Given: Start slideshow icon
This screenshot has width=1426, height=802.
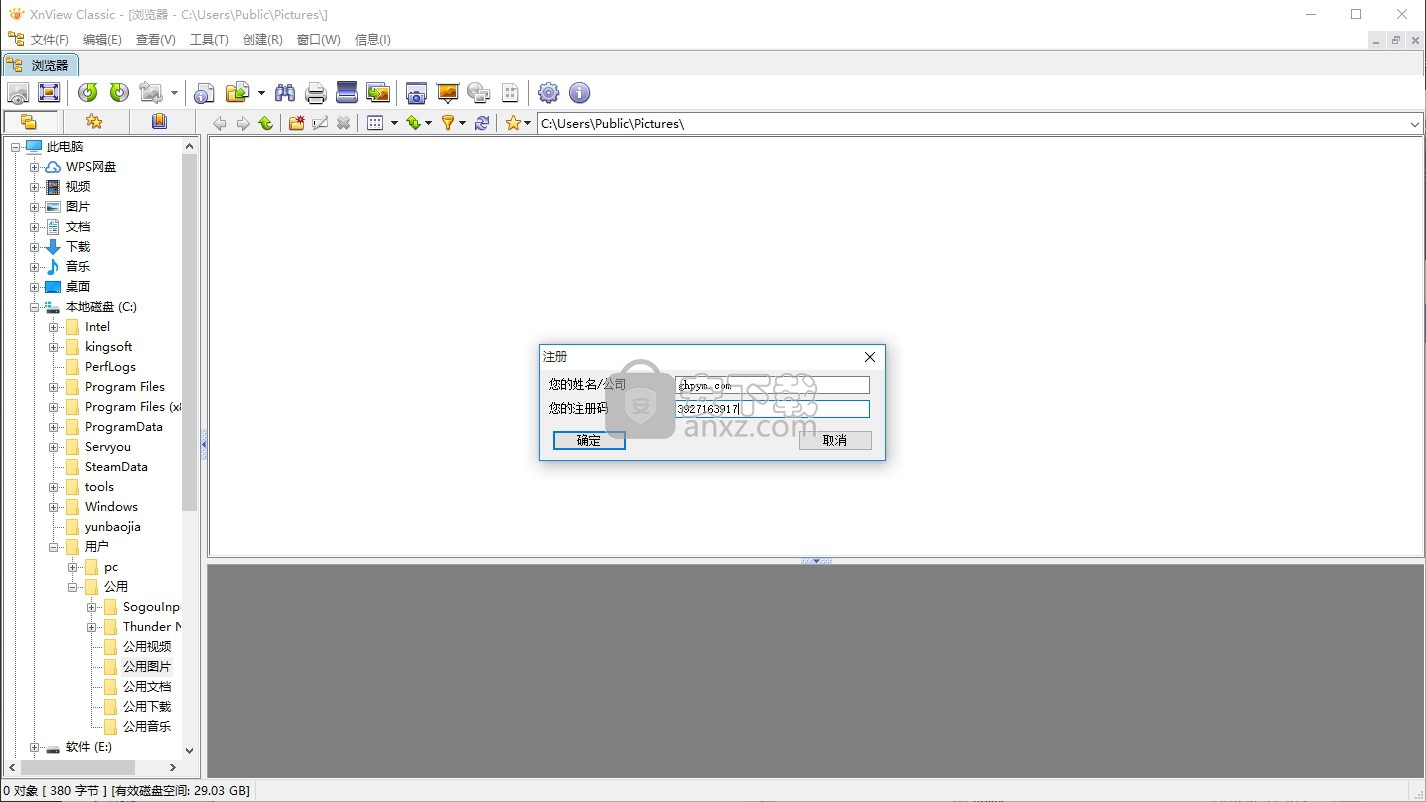Looking at the screenshot, I should 448,93.
